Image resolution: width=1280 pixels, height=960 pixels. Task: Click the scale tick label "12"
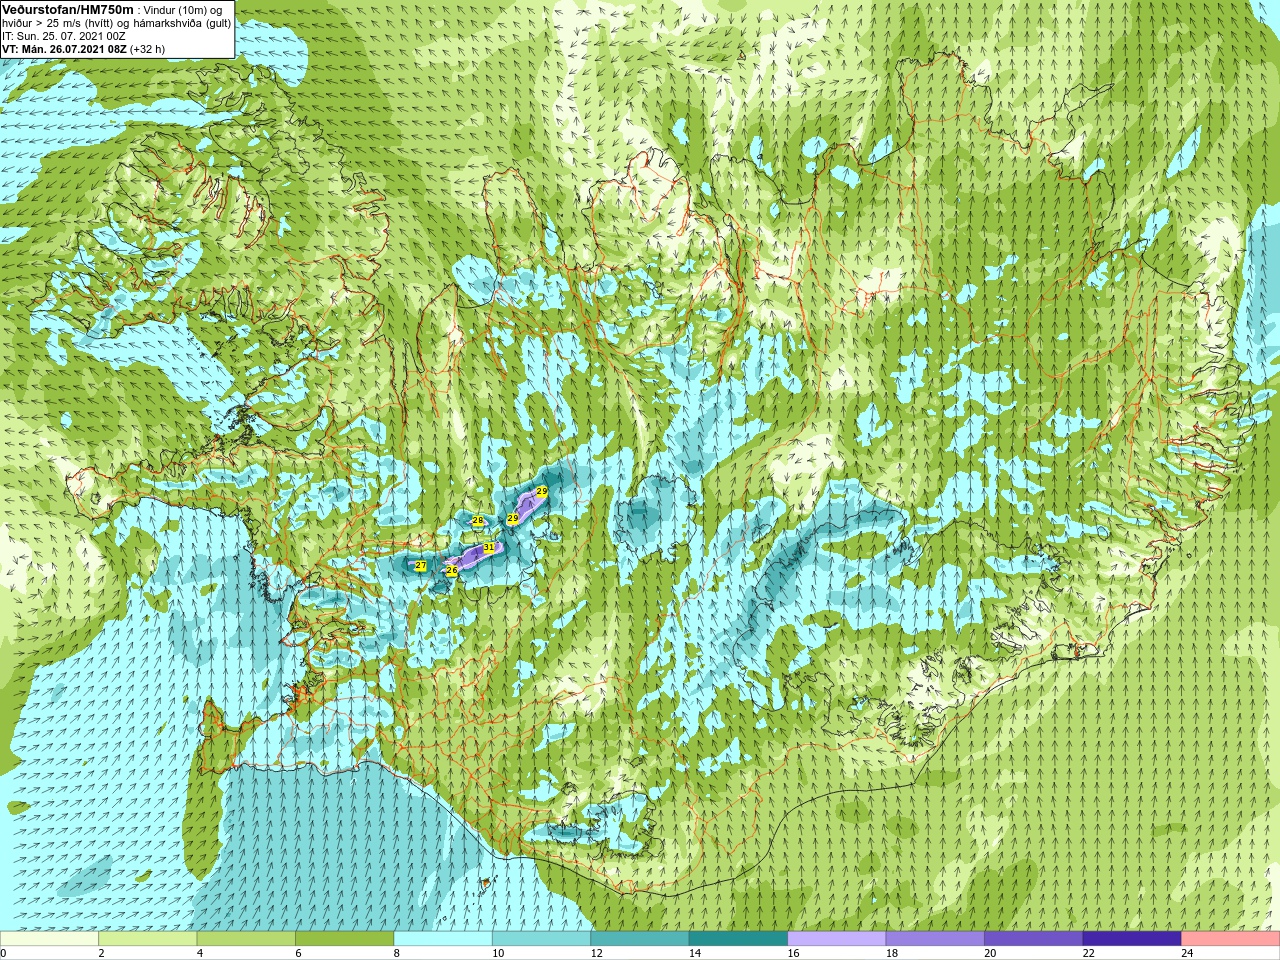(x=597, y=953)
